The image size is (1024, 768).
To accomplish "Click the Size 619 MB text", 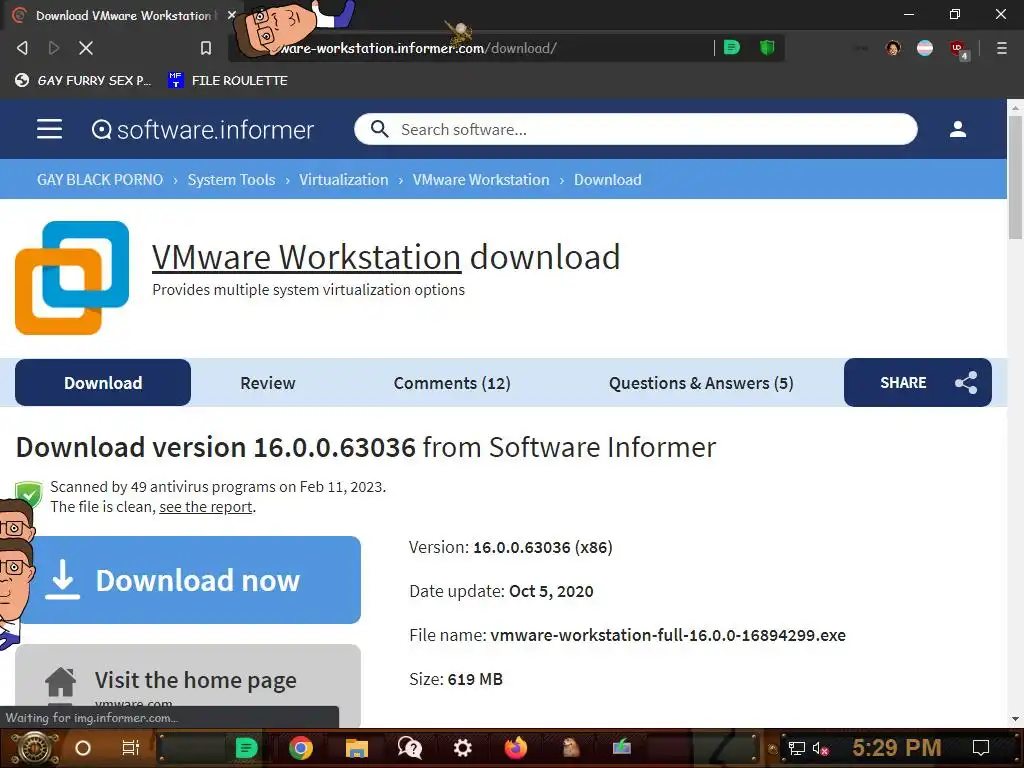I will pos(456,679).
